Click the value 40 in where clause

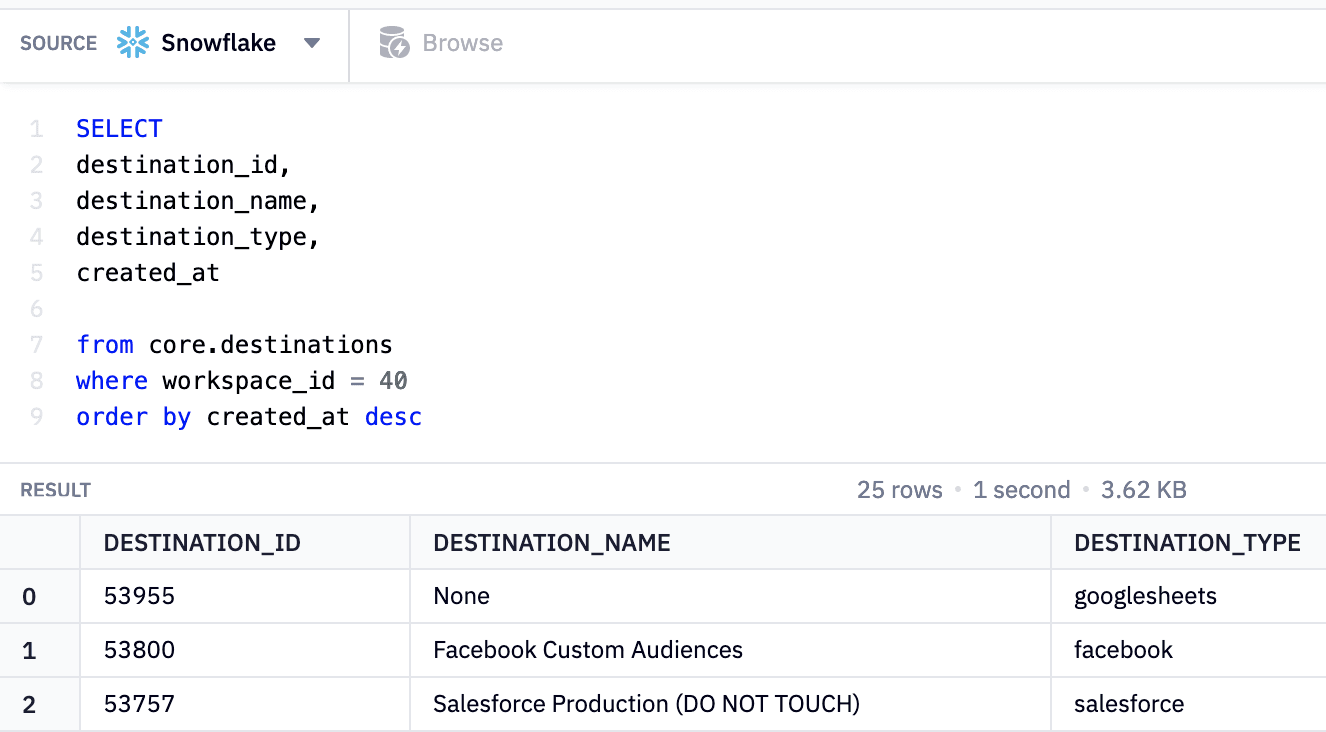coord(393,381)
